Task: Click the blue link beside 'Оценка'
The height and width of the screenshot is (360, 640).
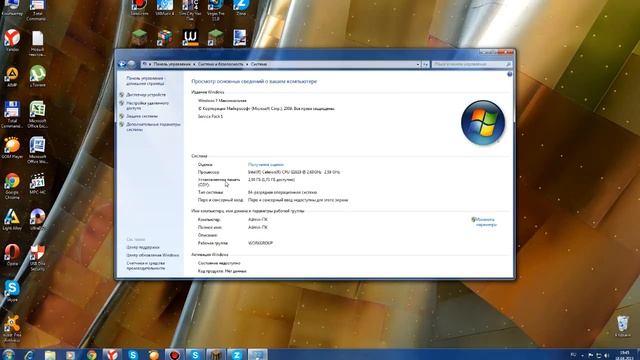Action: [x=265, y=164]
